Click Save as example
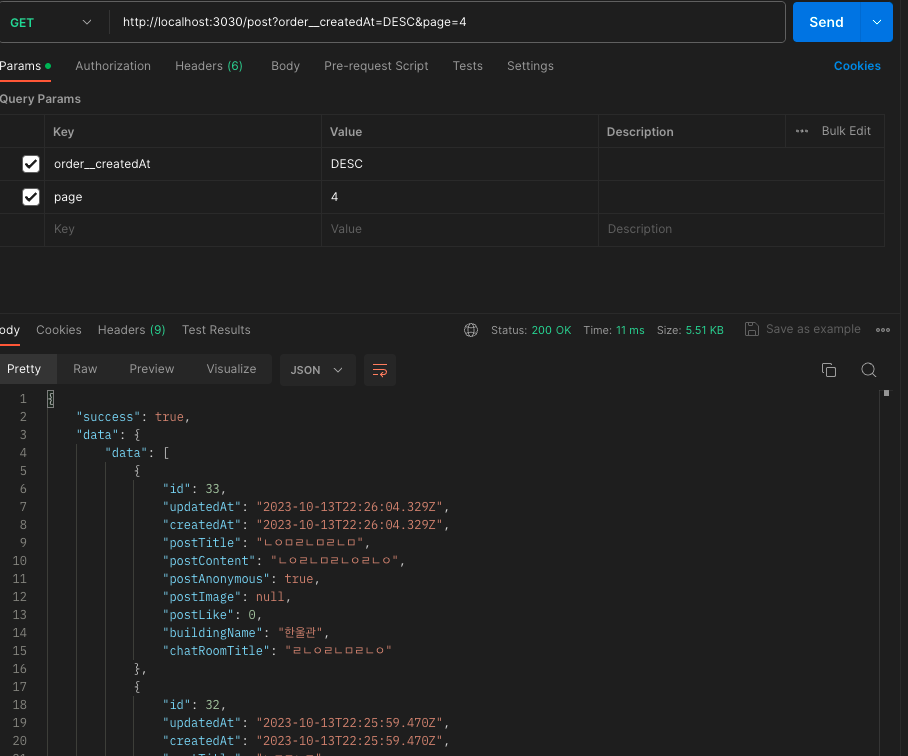The height and width of the screenshot is (756, 908). click(x=803, y=329)
